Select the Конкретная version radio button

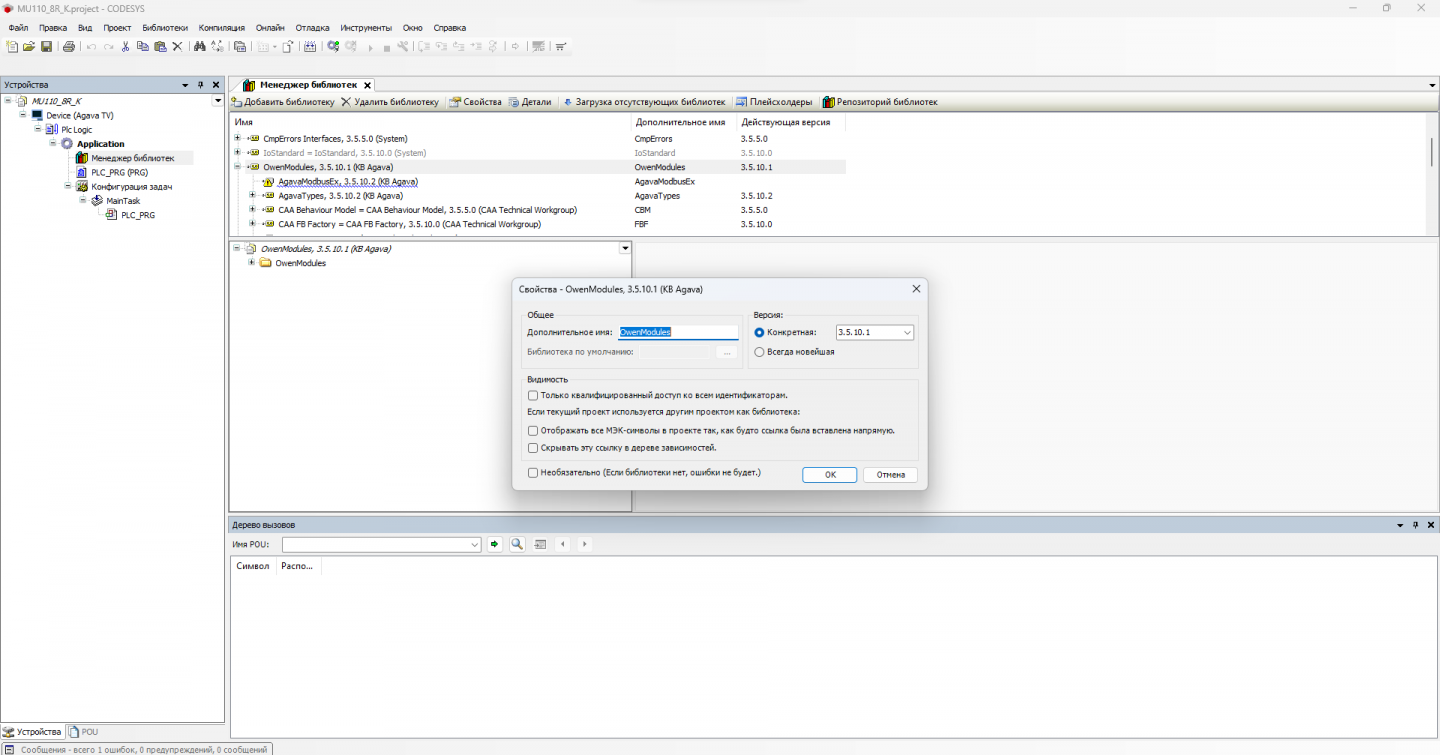[x=760, y=333]
